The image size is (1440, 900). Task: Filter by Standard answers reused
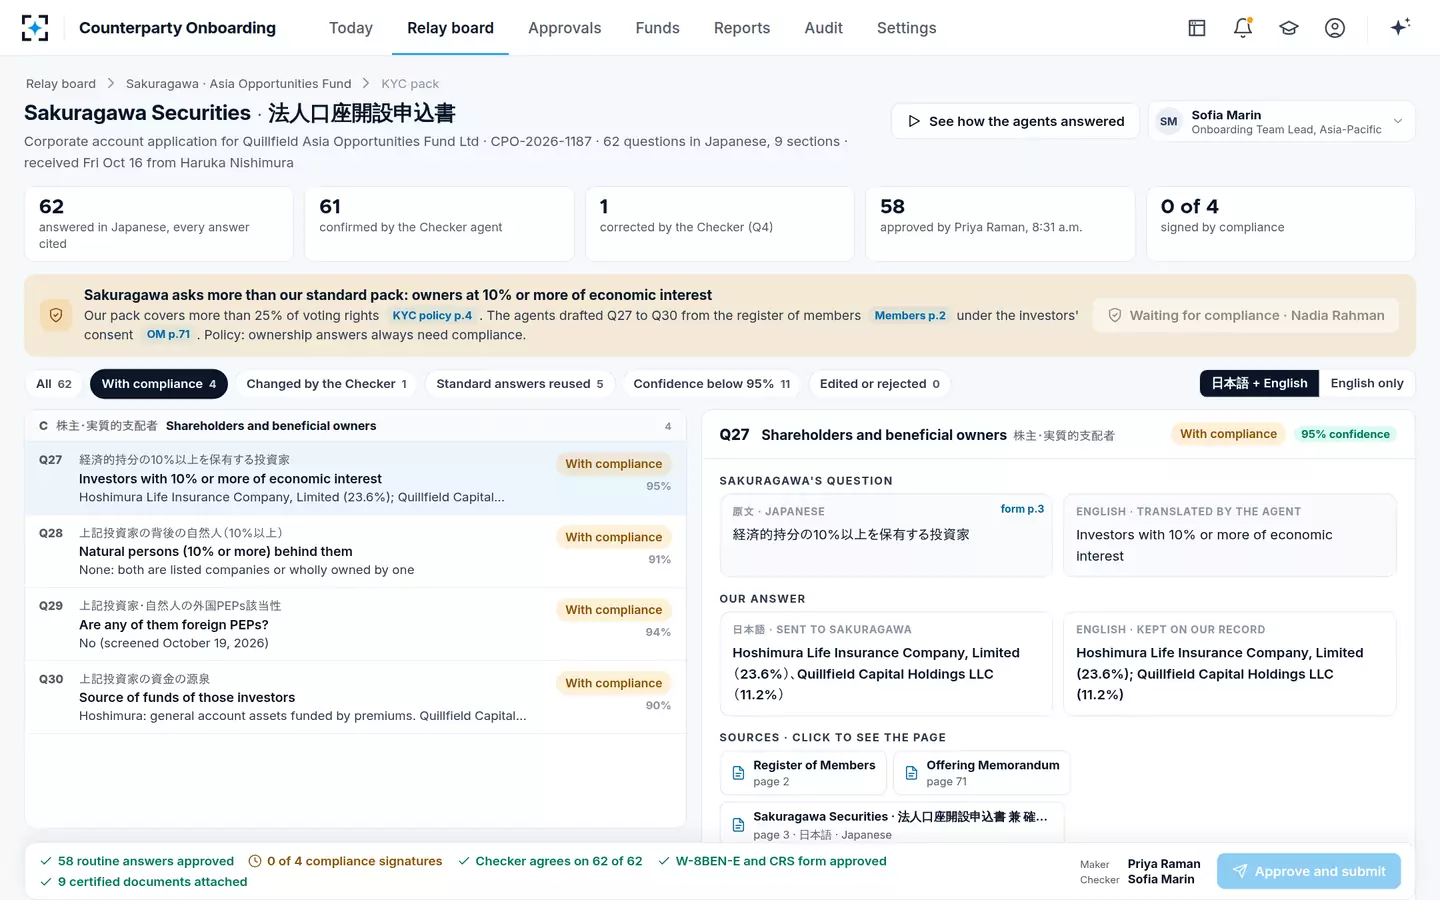click(x=520, y=384)
